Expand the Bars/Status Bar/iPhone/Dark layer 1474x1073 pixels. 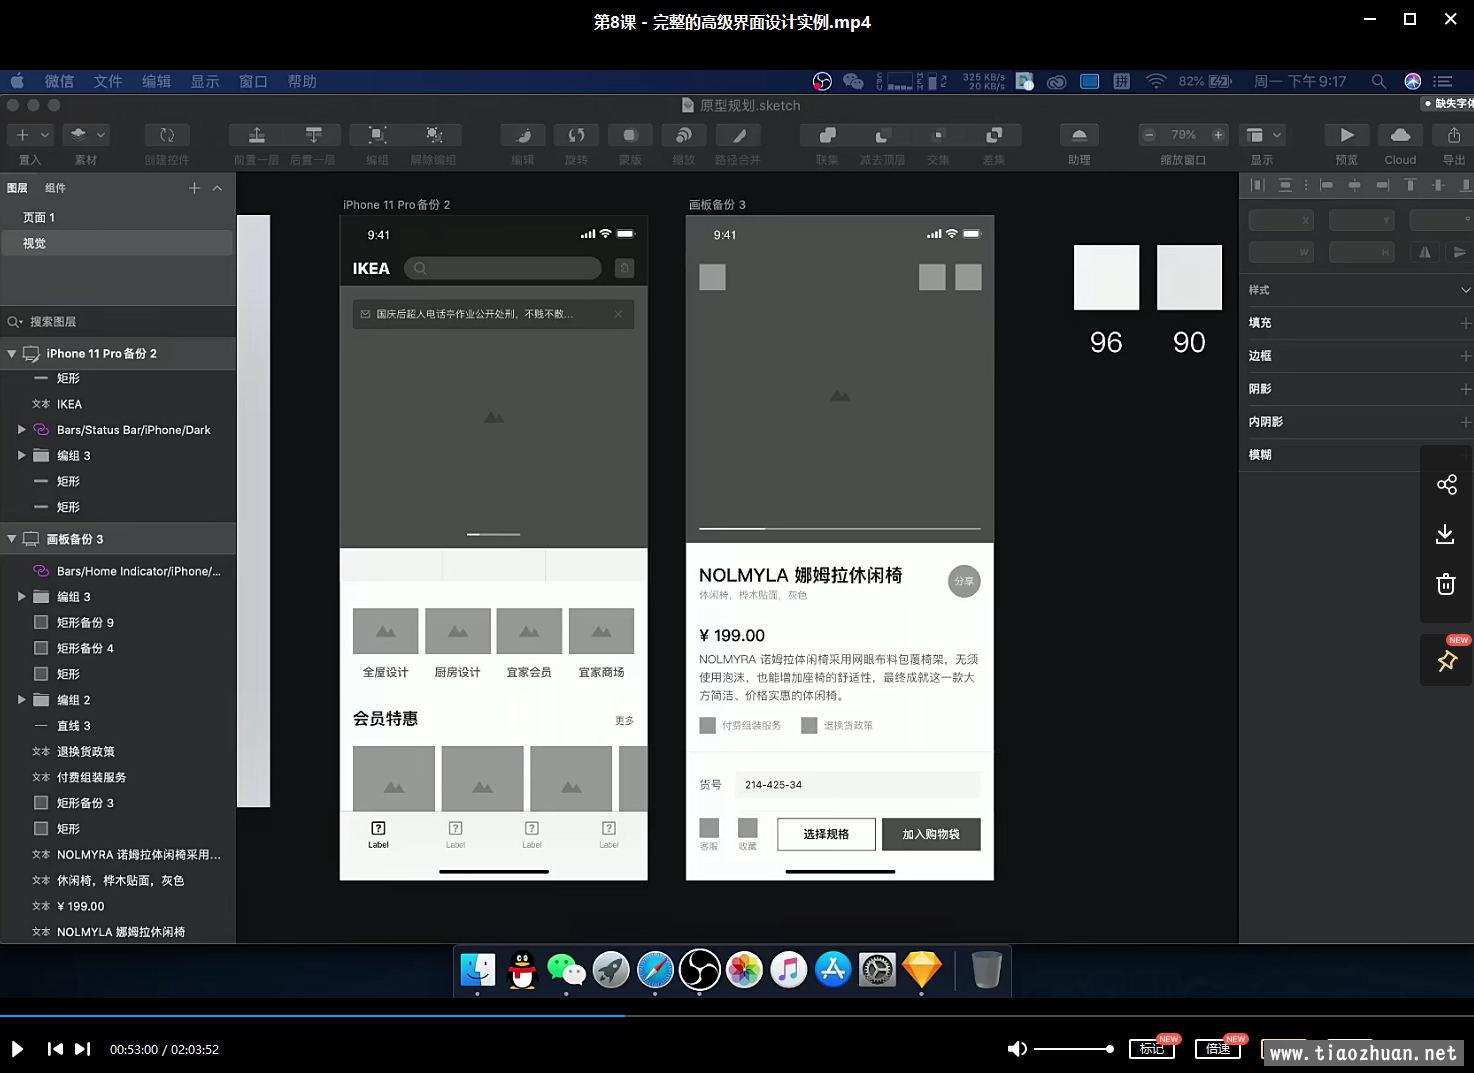click(22, 430)
